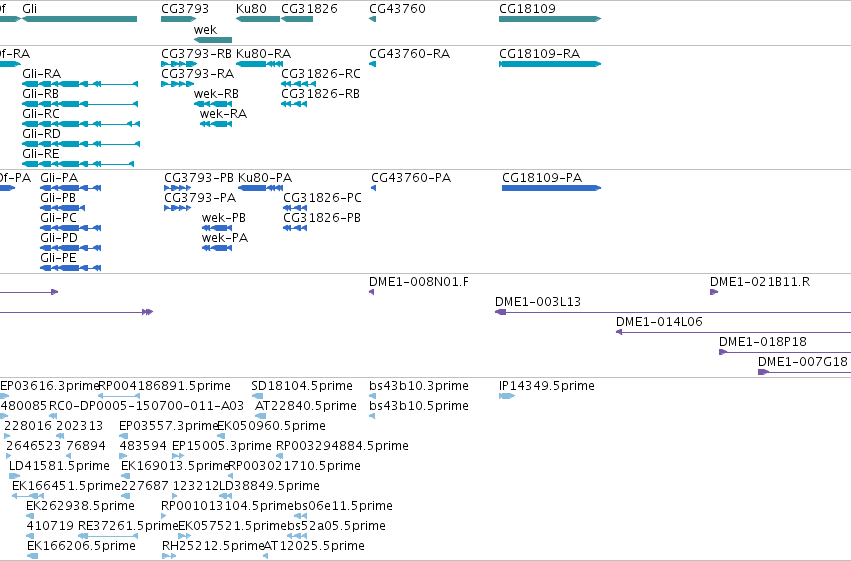Click the wek gene label
Image resolution: width=851 pixels, height=561 pixels.
pyautogui.click(x=205, y=29)
